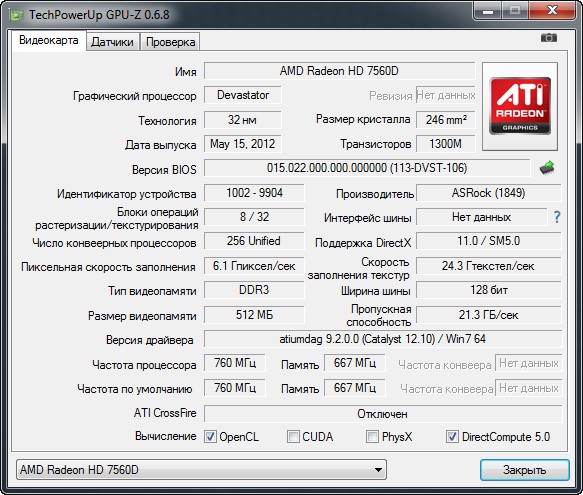
Task: Click the 512 МБ memory size value
Action: (x=254, y=315)
